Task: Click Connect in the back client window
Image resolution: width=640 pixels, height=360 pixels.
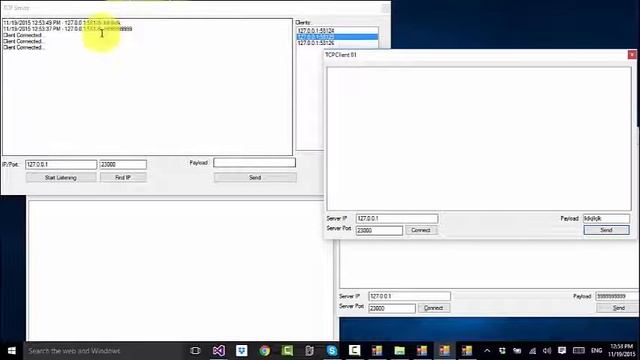Action: click(433, 308)
